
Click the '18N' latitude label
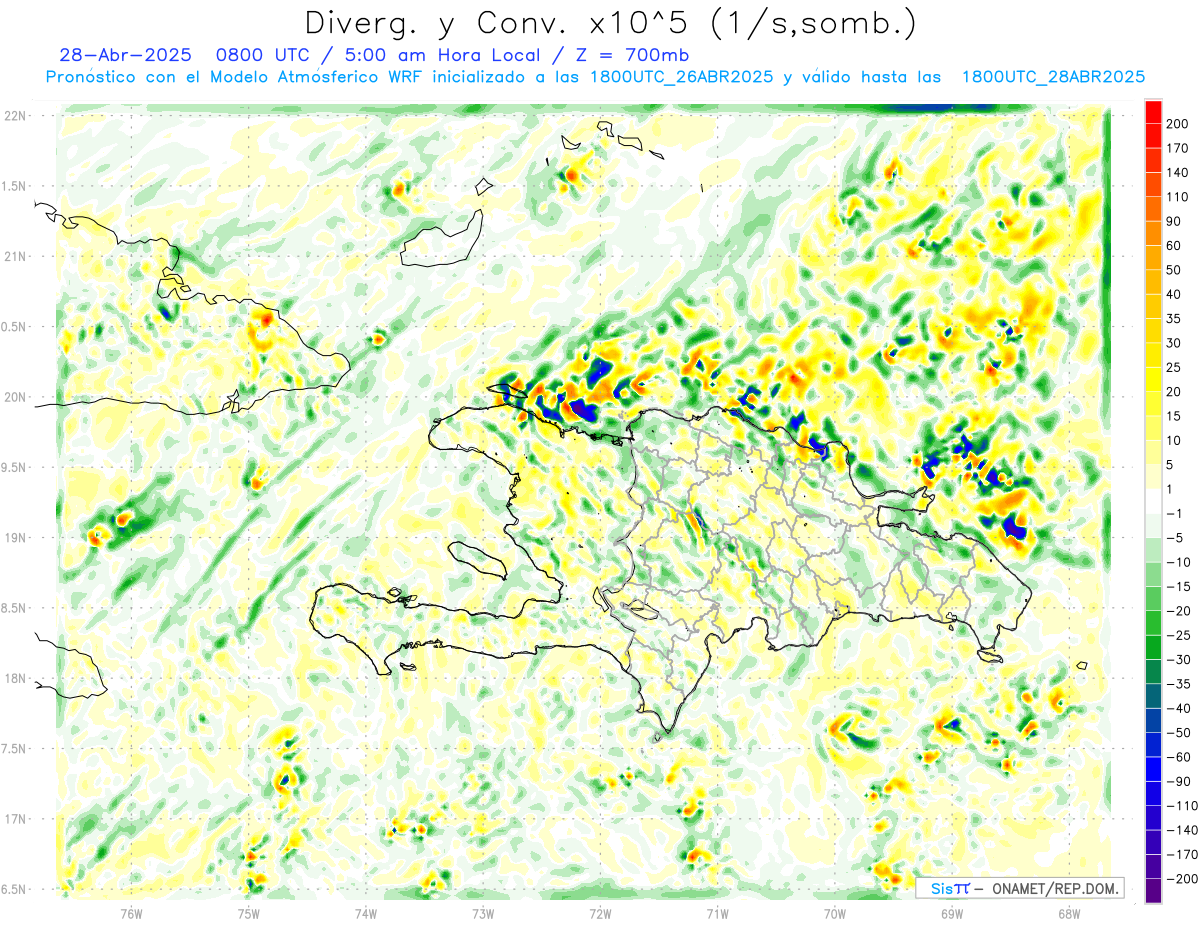(14, 678)
